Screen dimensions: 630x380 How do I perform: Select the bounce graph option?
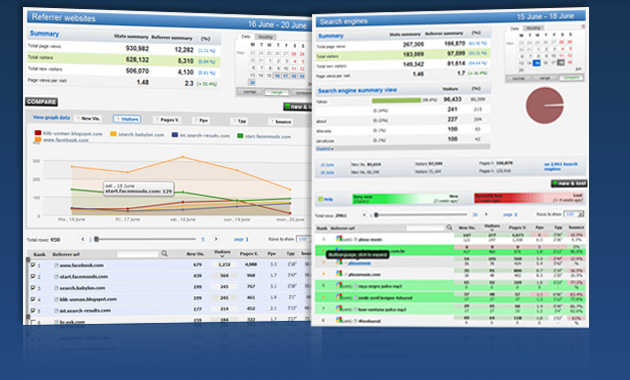pos(281,122)
